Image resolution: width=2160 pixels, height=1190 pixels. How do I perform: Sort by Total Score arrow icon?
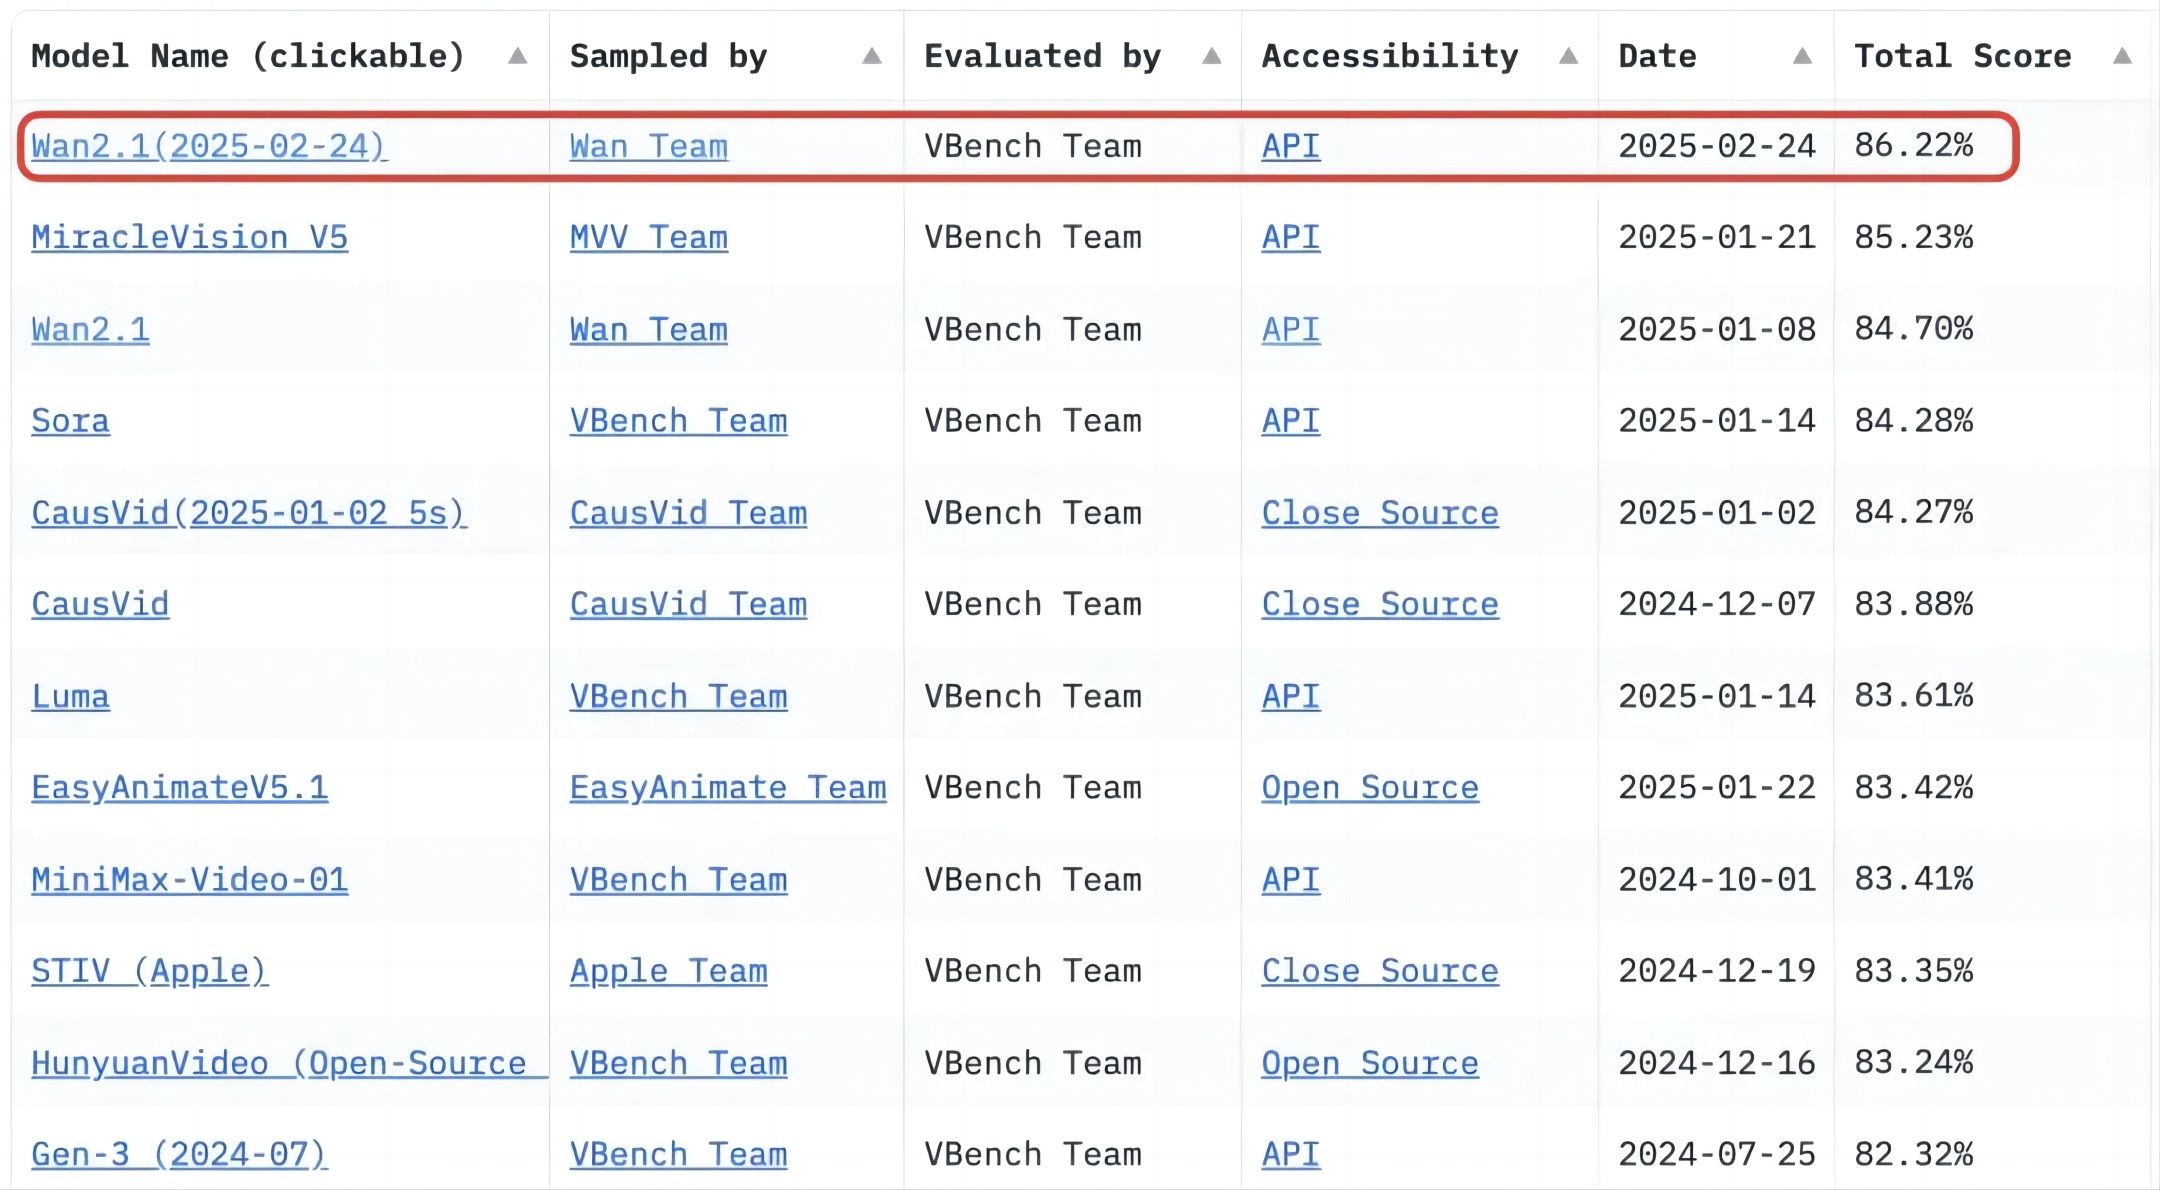(2122, 56)
